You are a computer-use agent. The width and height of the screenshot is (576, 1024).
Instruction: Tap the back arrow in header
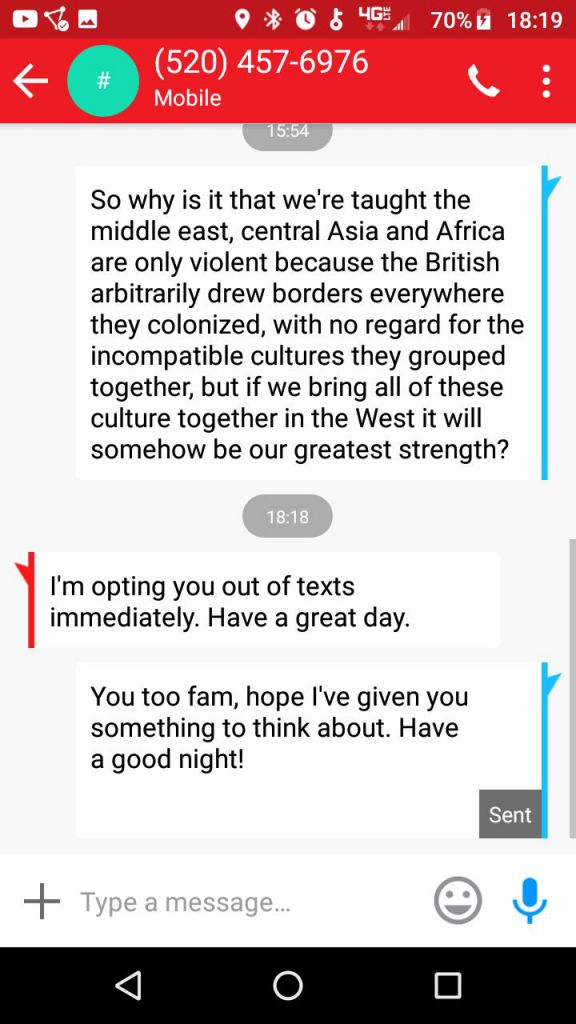point(30,81)
